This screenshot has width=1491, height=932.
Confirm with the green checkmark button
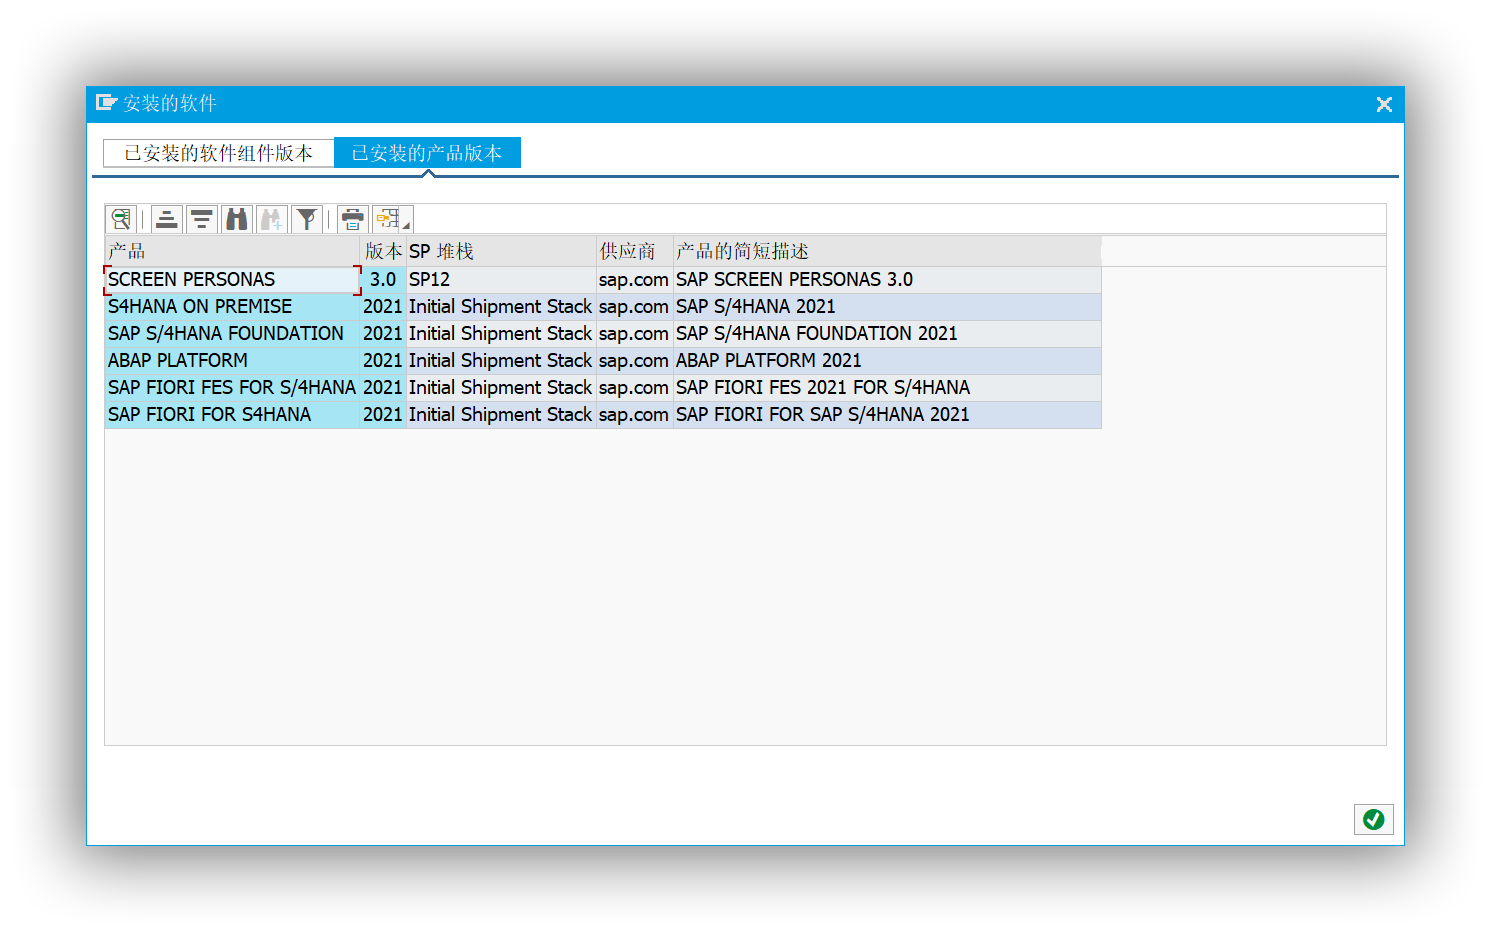point(1373,819)
